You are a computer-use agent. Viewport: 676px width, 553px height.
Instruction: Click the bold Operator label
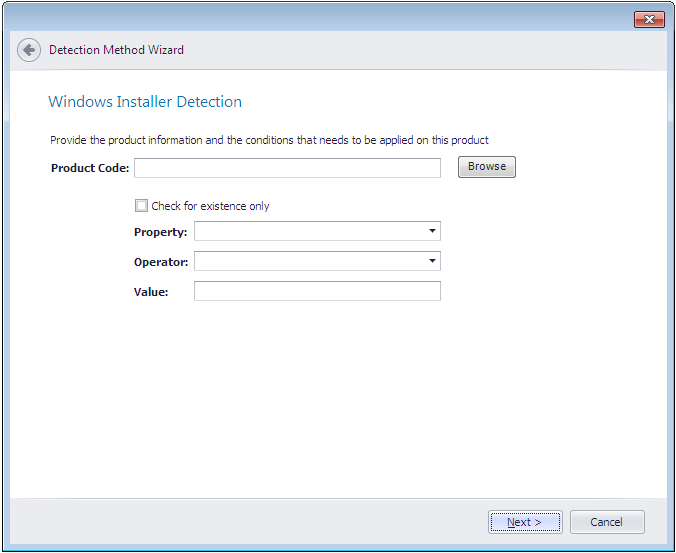[161, 262]
